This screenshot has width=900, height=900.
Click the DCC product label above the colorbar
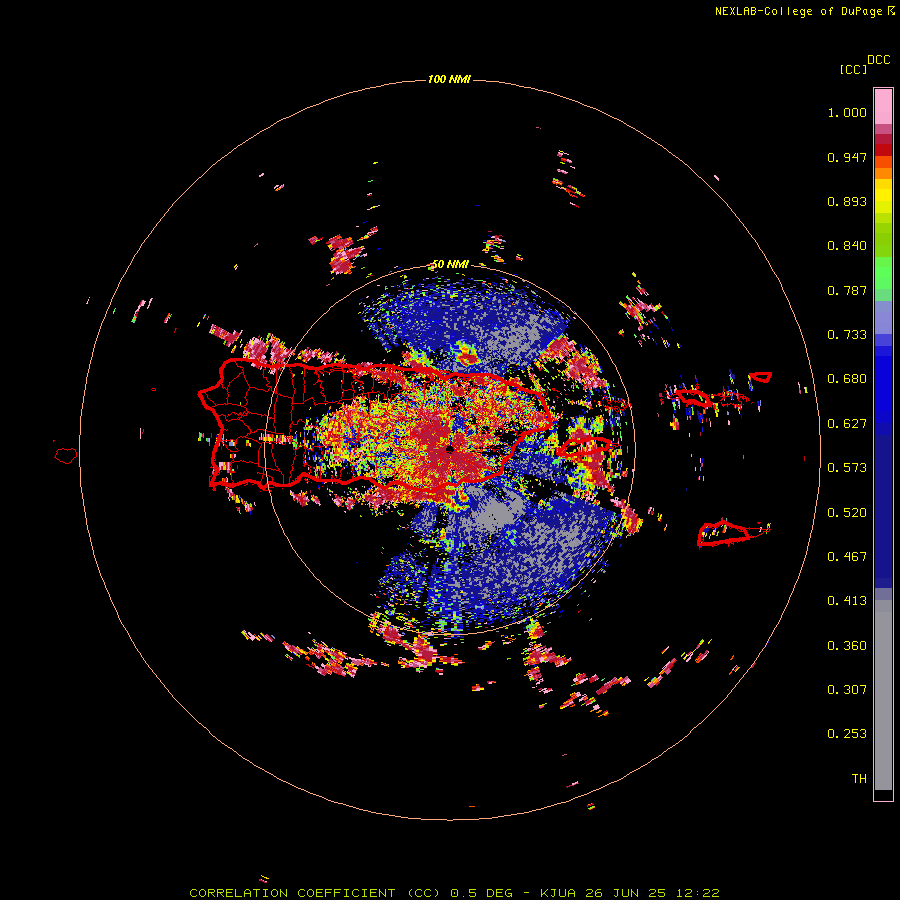click(878, 60)
